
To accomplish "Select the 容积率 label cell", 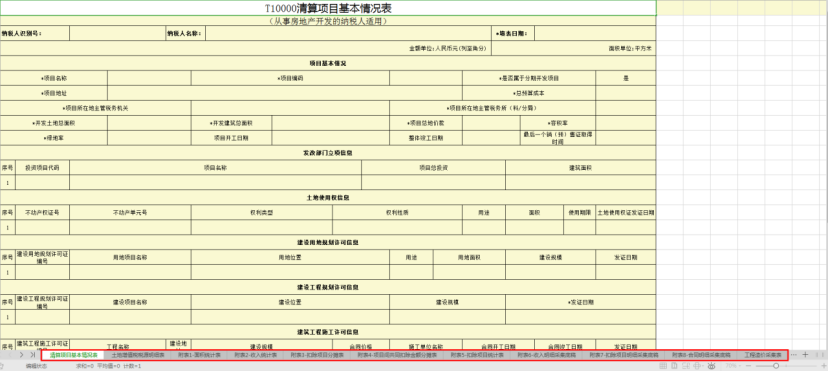I will [558, 123].
